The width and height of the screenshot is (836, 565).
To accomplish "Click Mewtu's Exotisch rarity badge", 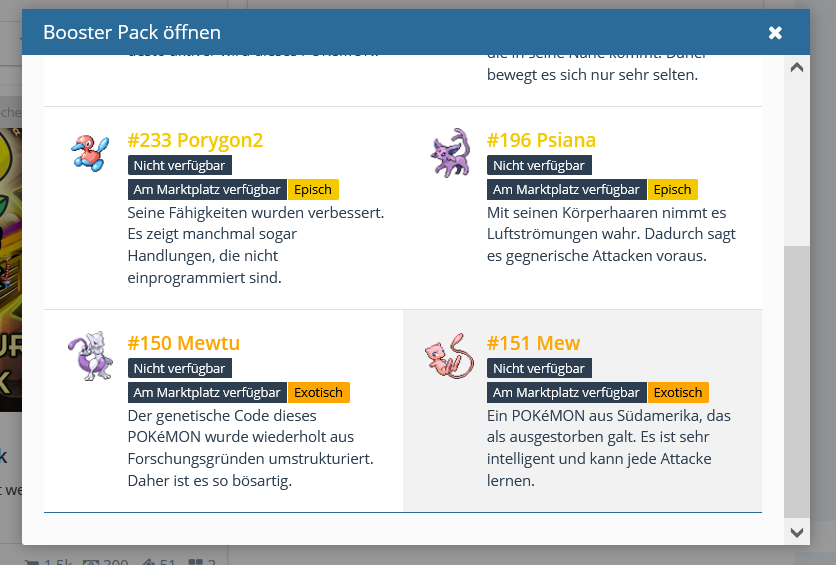I will (319, 393).
